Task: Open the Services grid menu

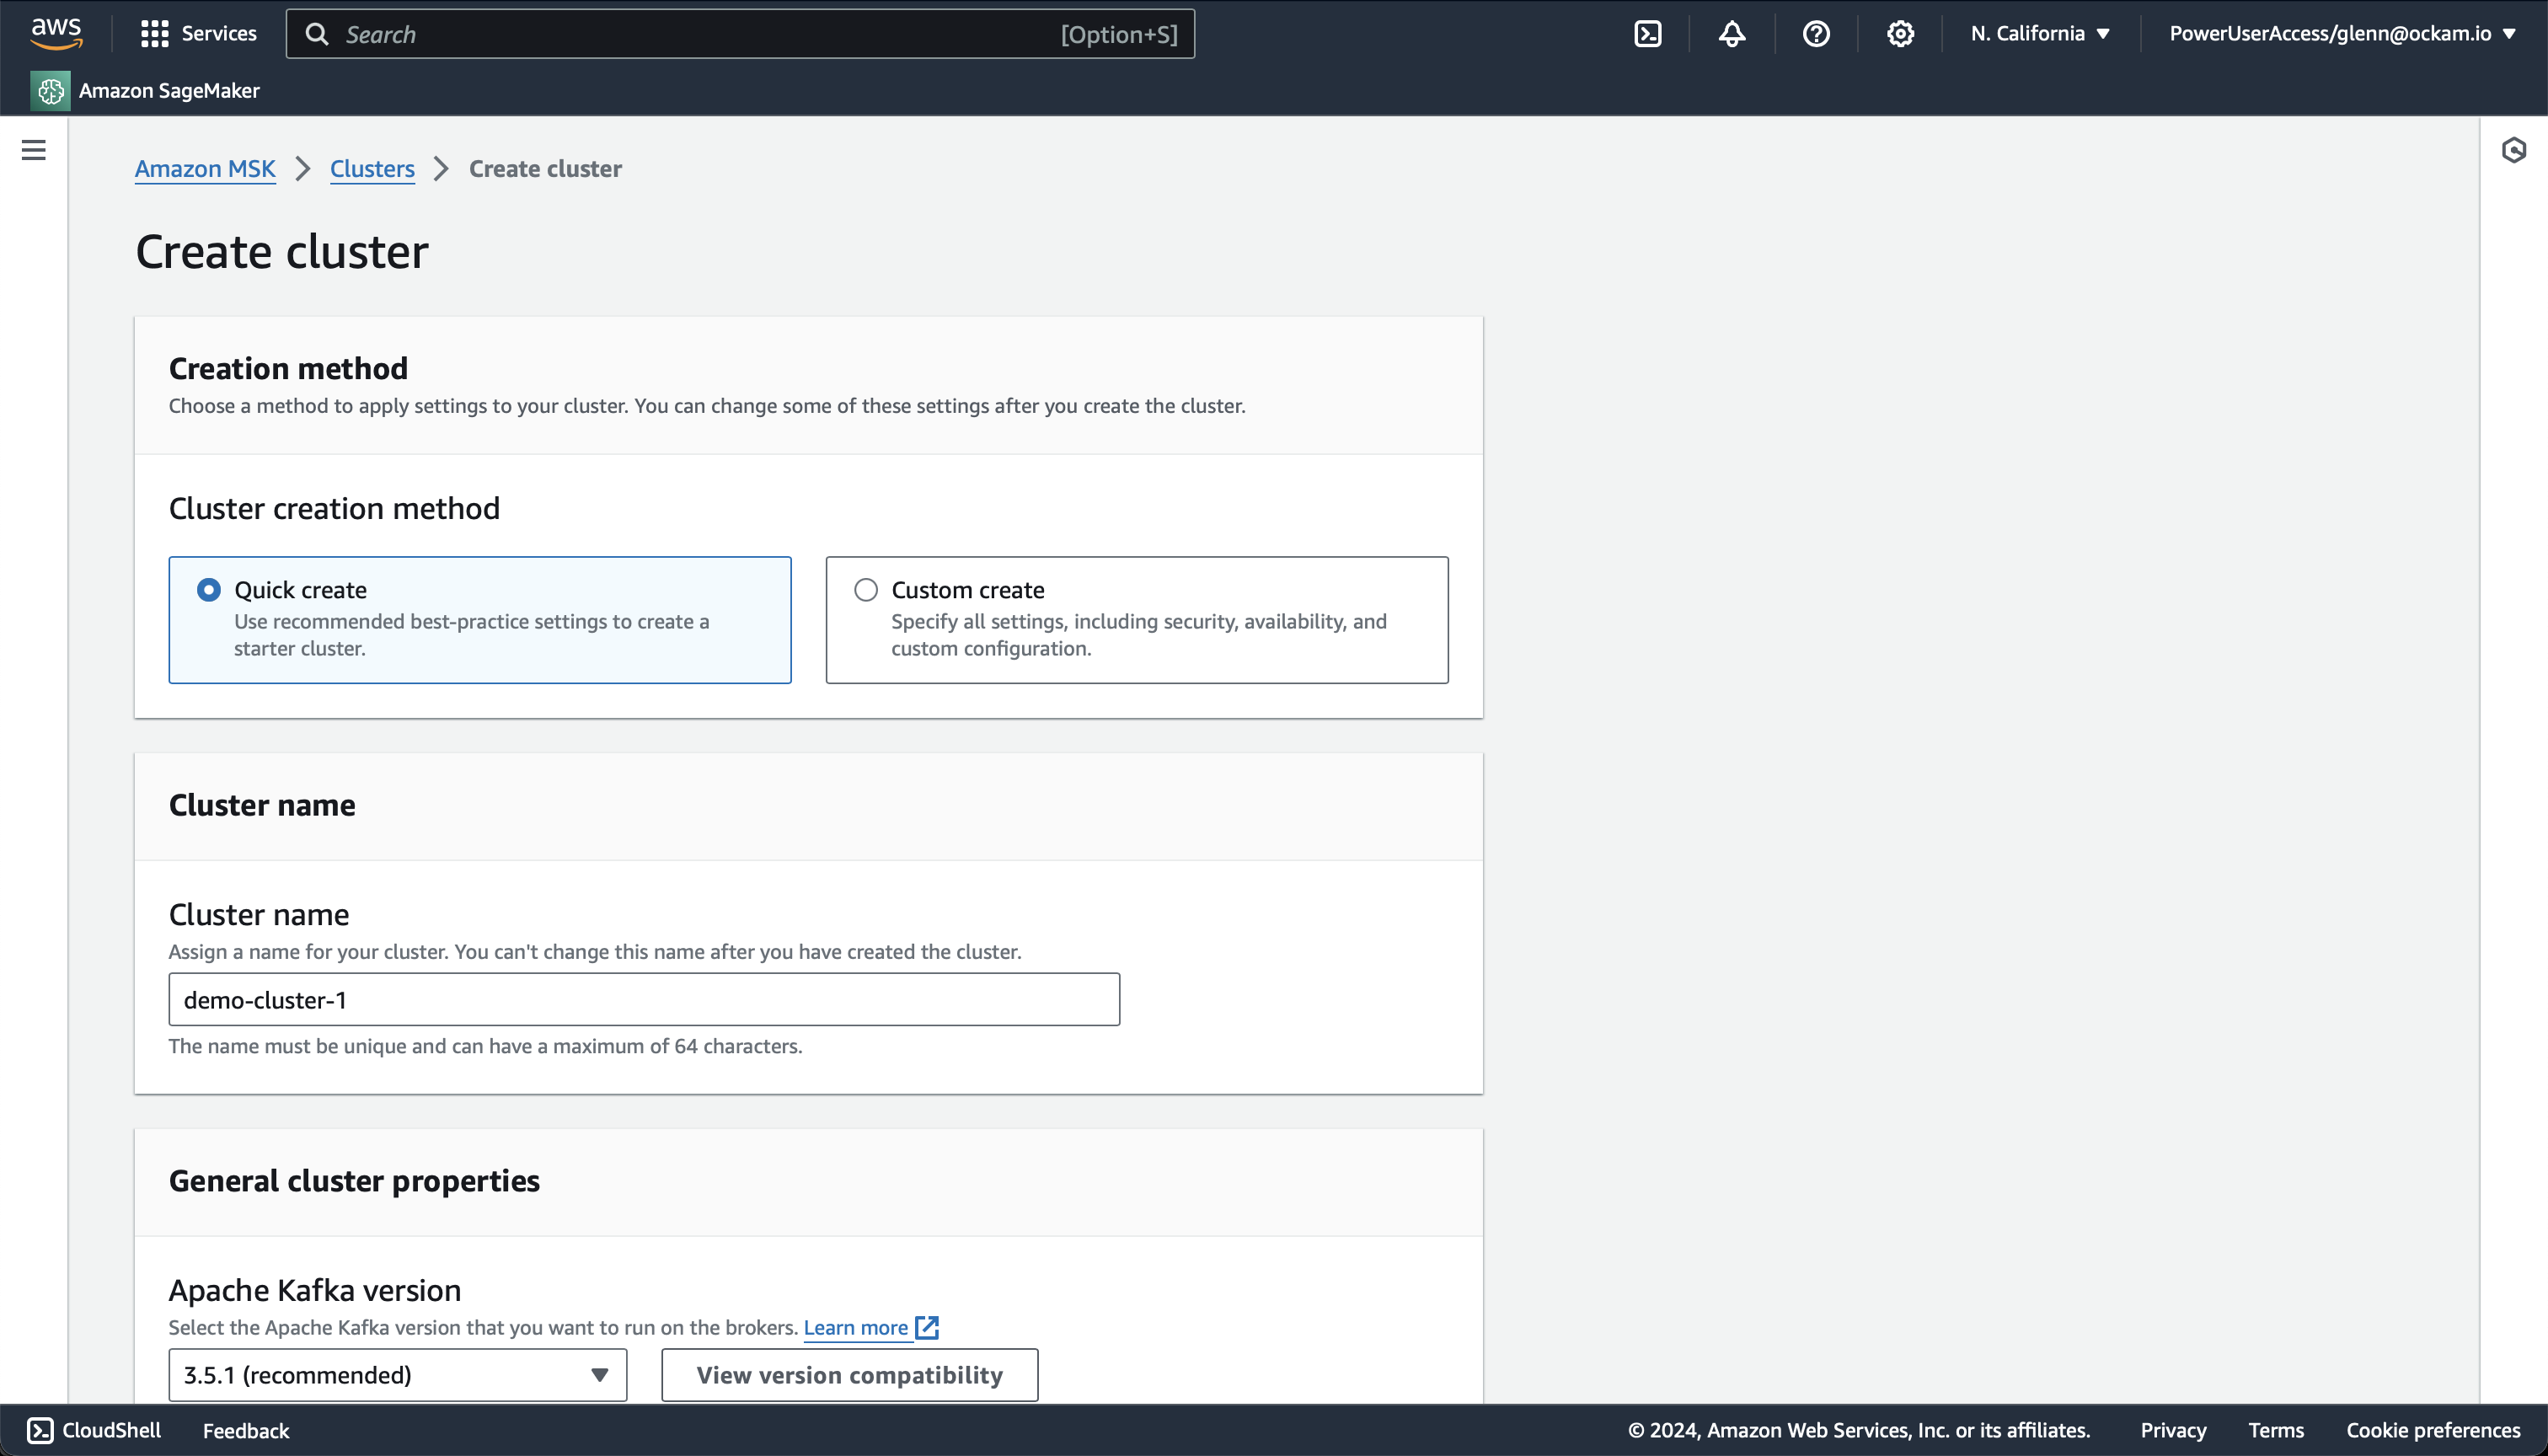Action: tap(199, 34)
